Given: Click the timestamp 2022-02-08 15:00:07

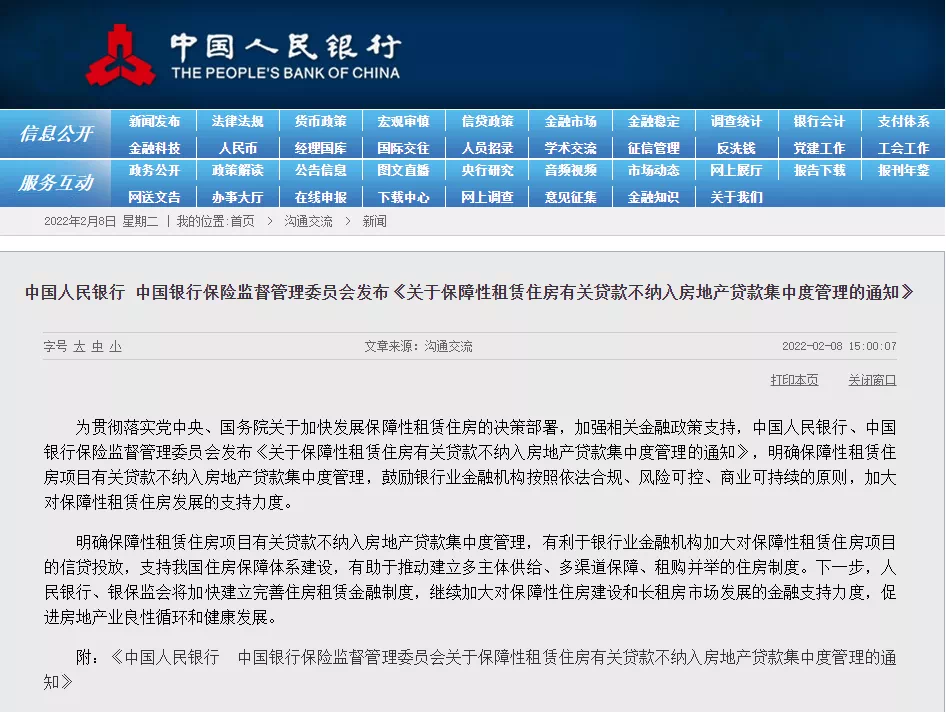Looking at the screenshot, I should 839,346.
